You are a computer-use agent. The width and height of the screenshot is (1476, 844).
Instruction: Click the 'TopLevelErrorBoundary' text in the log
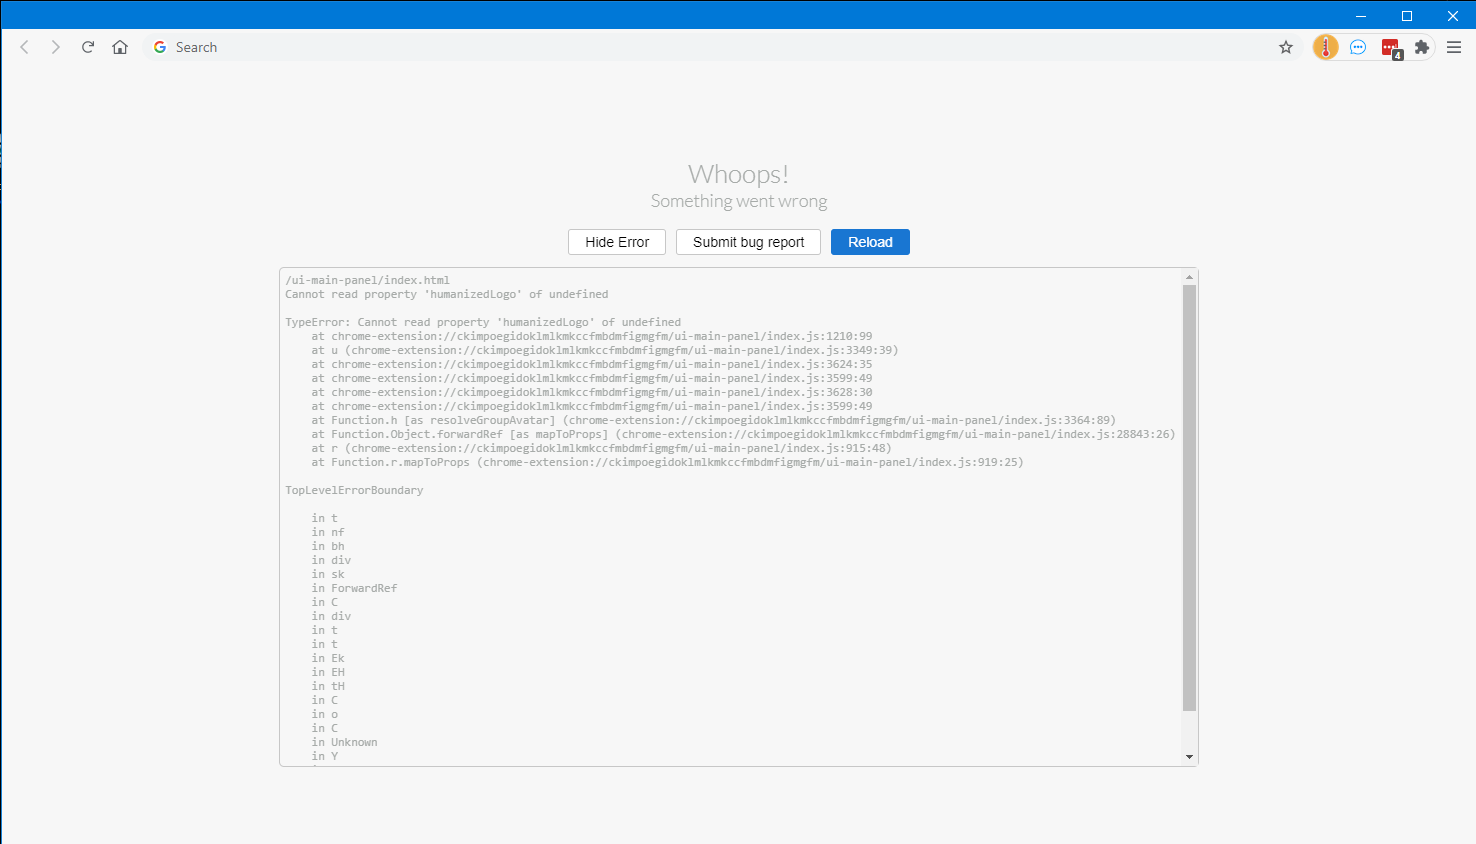pyautogui.click(x=354, y=490)
